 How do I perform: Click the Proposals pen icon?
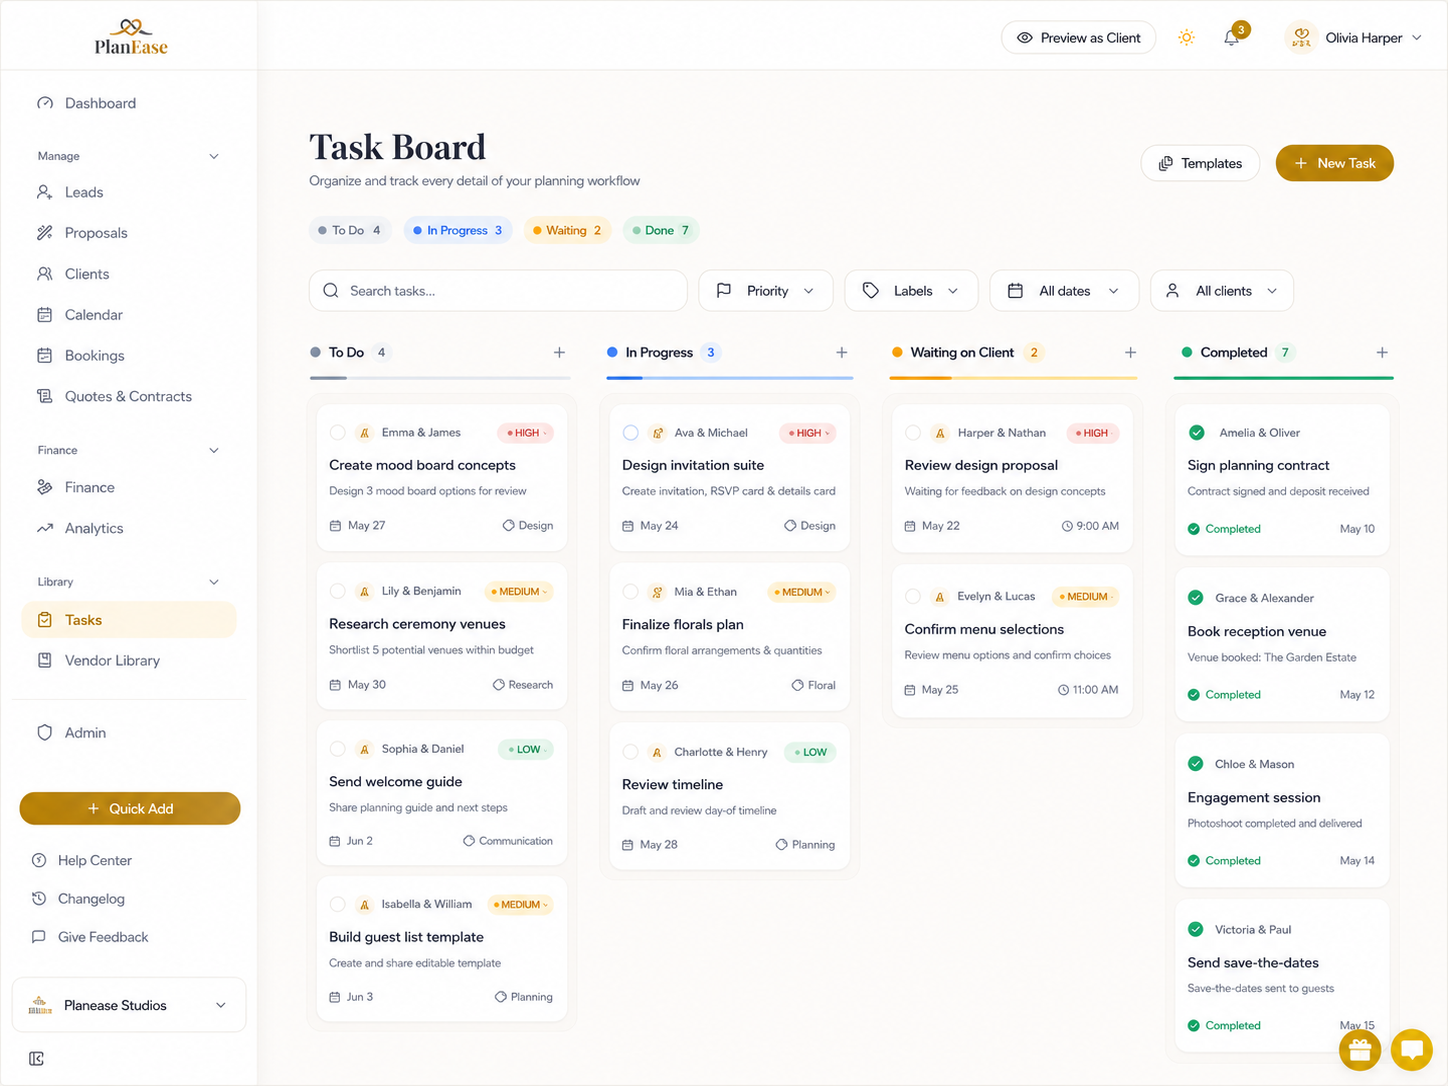[x=45, y=233]
